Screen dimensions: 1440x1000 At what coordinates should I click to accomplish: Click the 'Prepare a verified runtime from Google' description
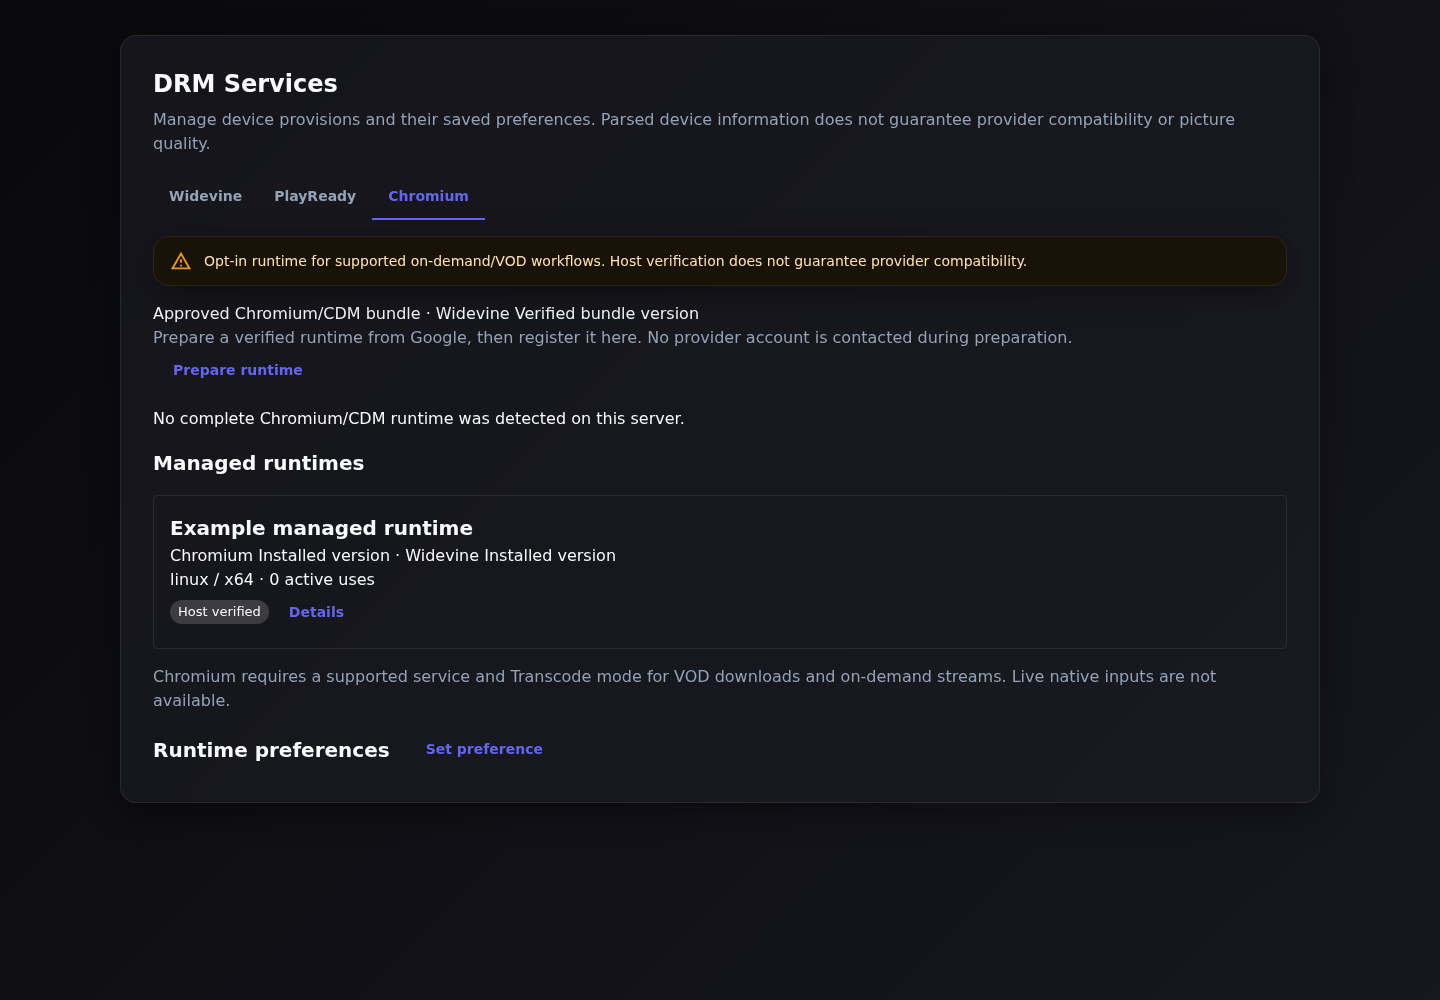[x=612, y=337]
